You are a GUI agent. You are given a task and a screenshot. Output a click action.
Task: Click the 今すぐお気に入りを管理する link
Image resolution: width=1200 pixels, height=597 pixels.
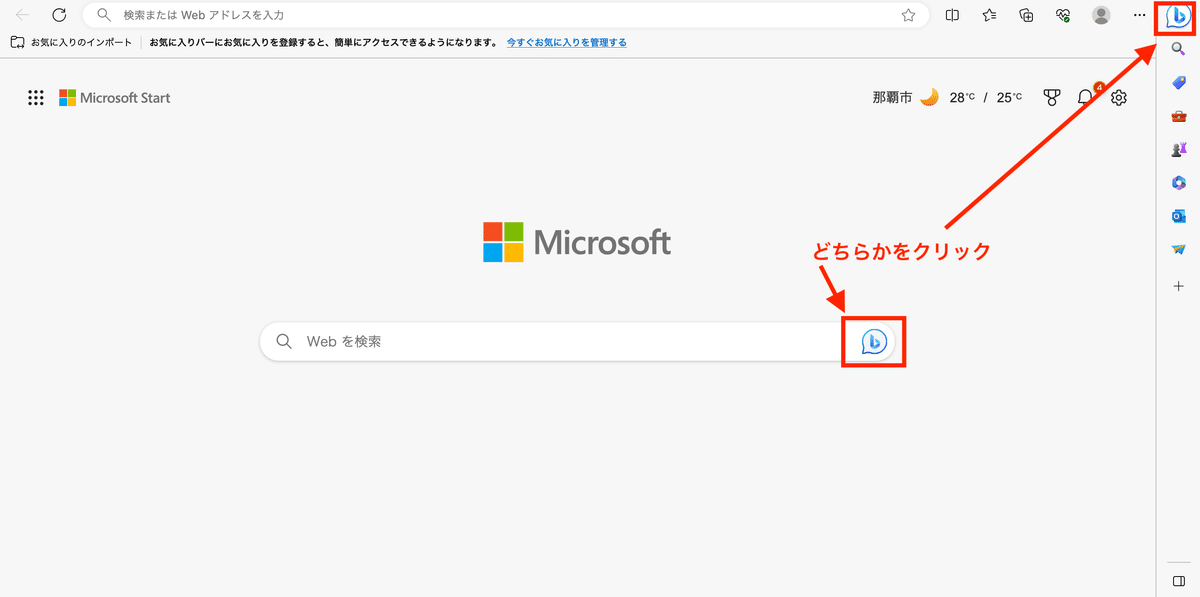pyautogui.click(x=567, y=43)
